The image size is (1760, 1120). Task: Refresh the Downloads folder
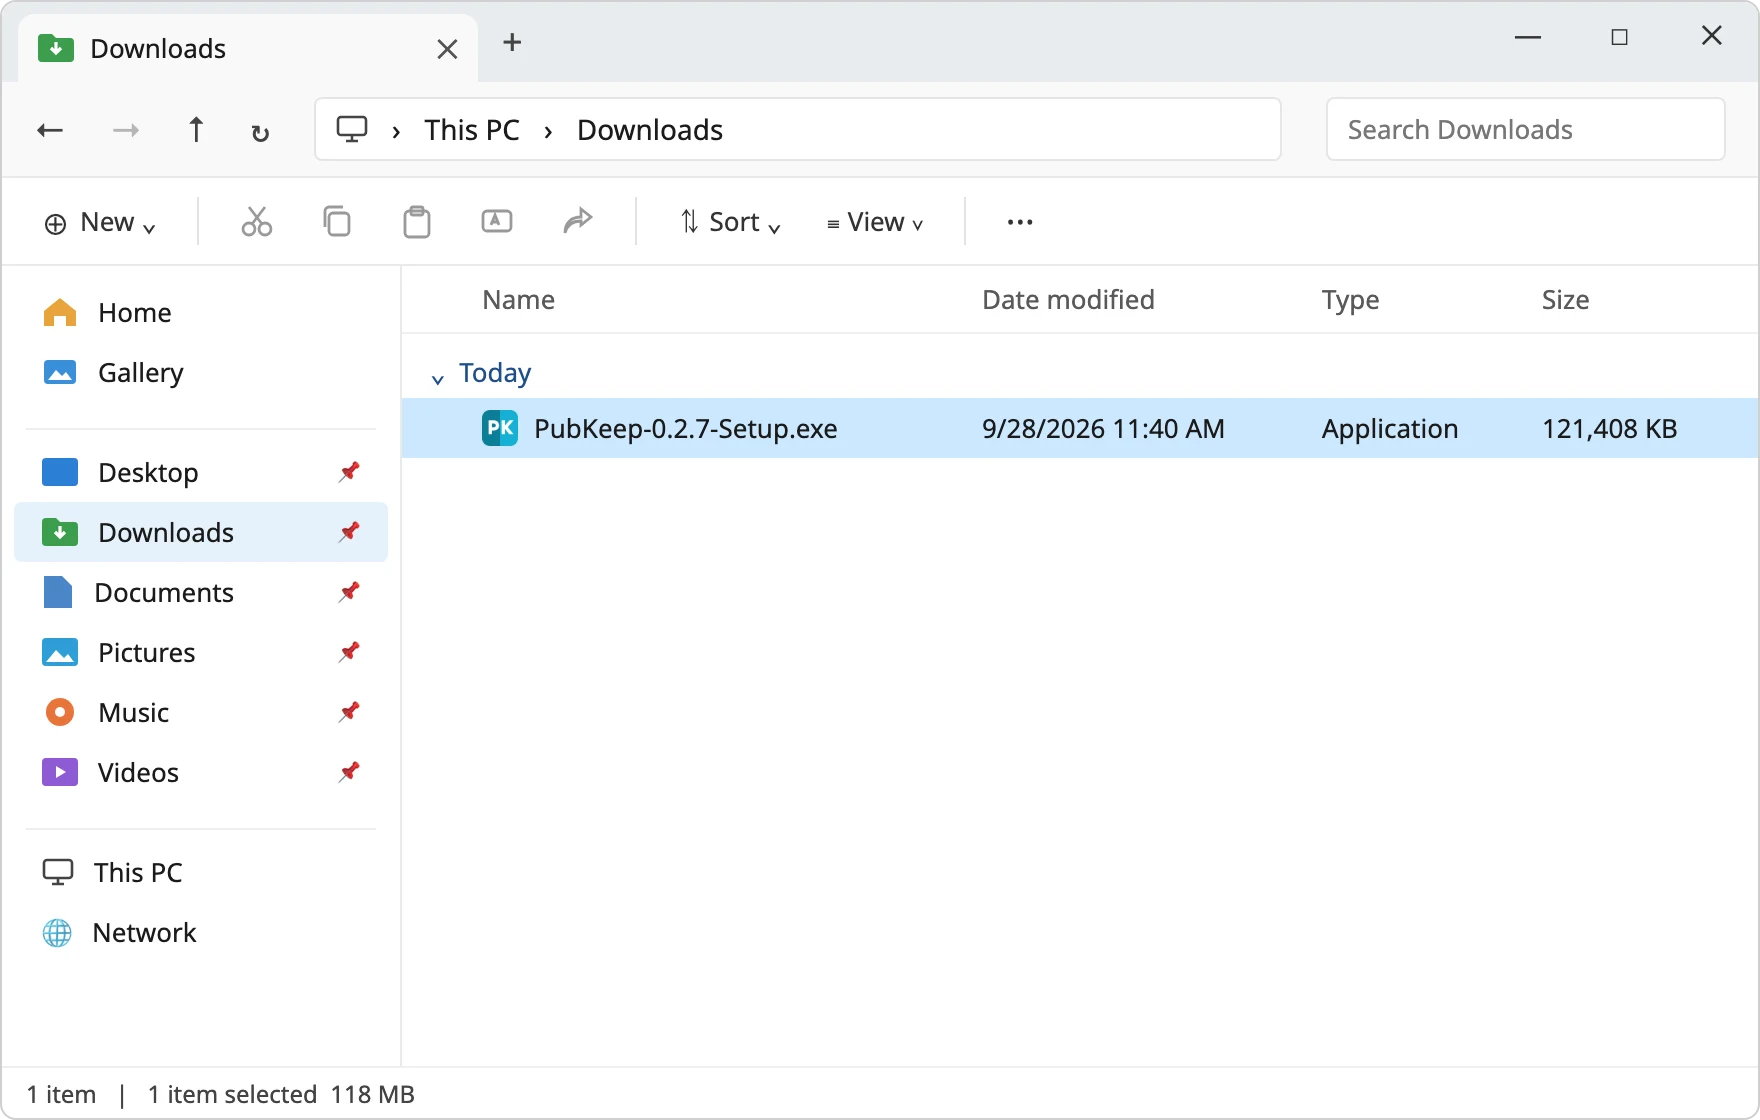tap(260, 132)
